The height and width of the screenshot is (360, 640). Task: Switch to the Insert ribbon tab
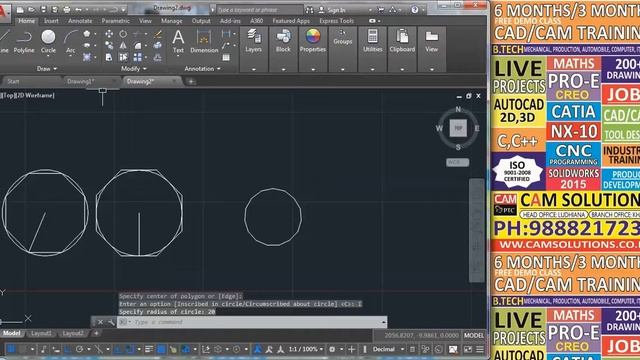pos(51,21)
